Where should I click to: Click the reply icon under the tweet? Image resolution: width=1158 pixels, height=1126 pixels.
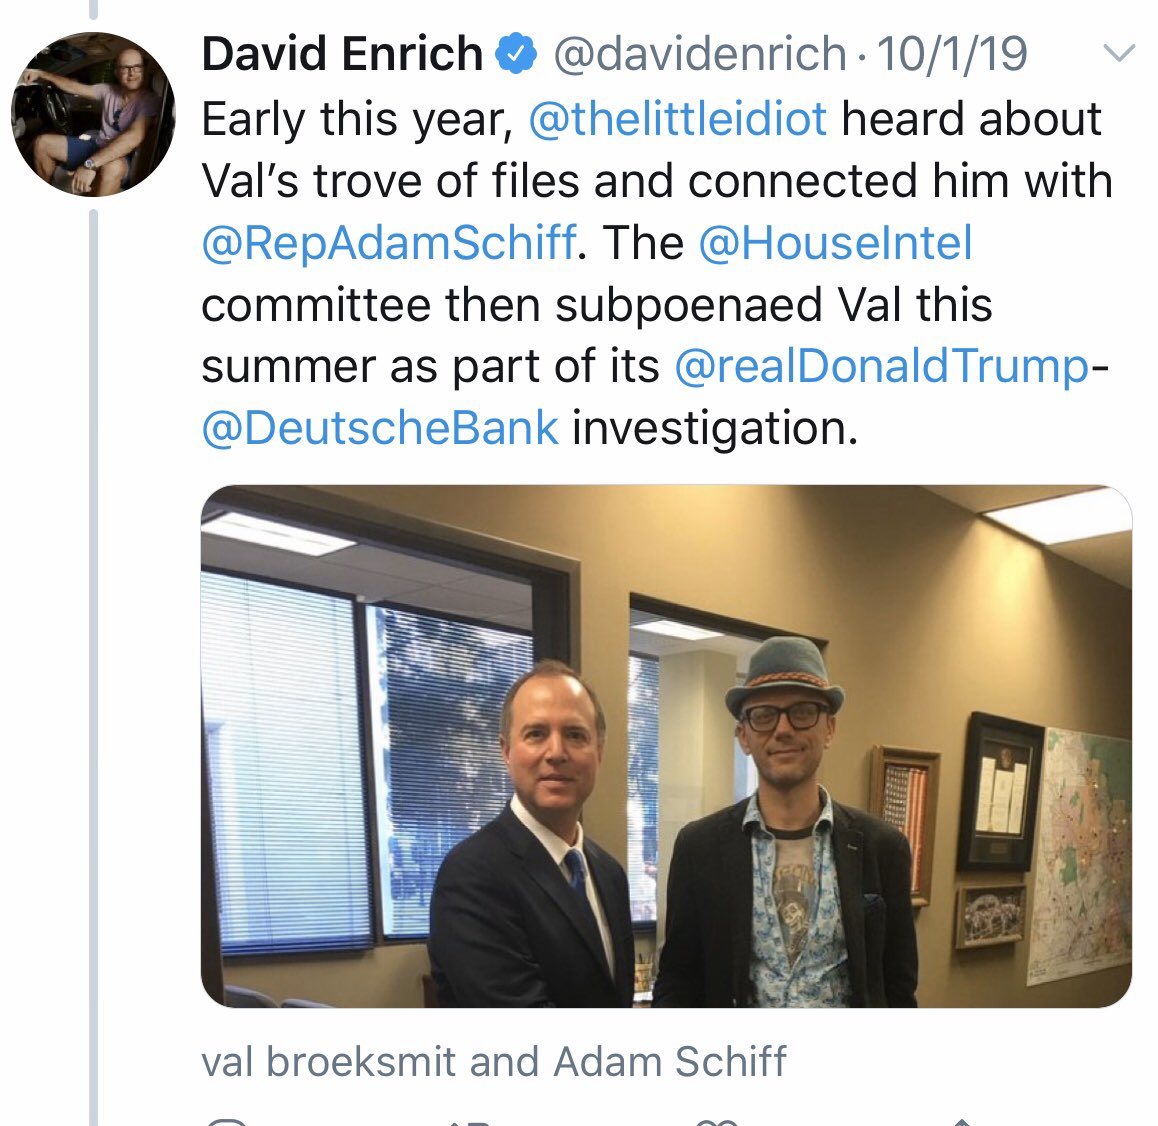tap(229, 1120)
